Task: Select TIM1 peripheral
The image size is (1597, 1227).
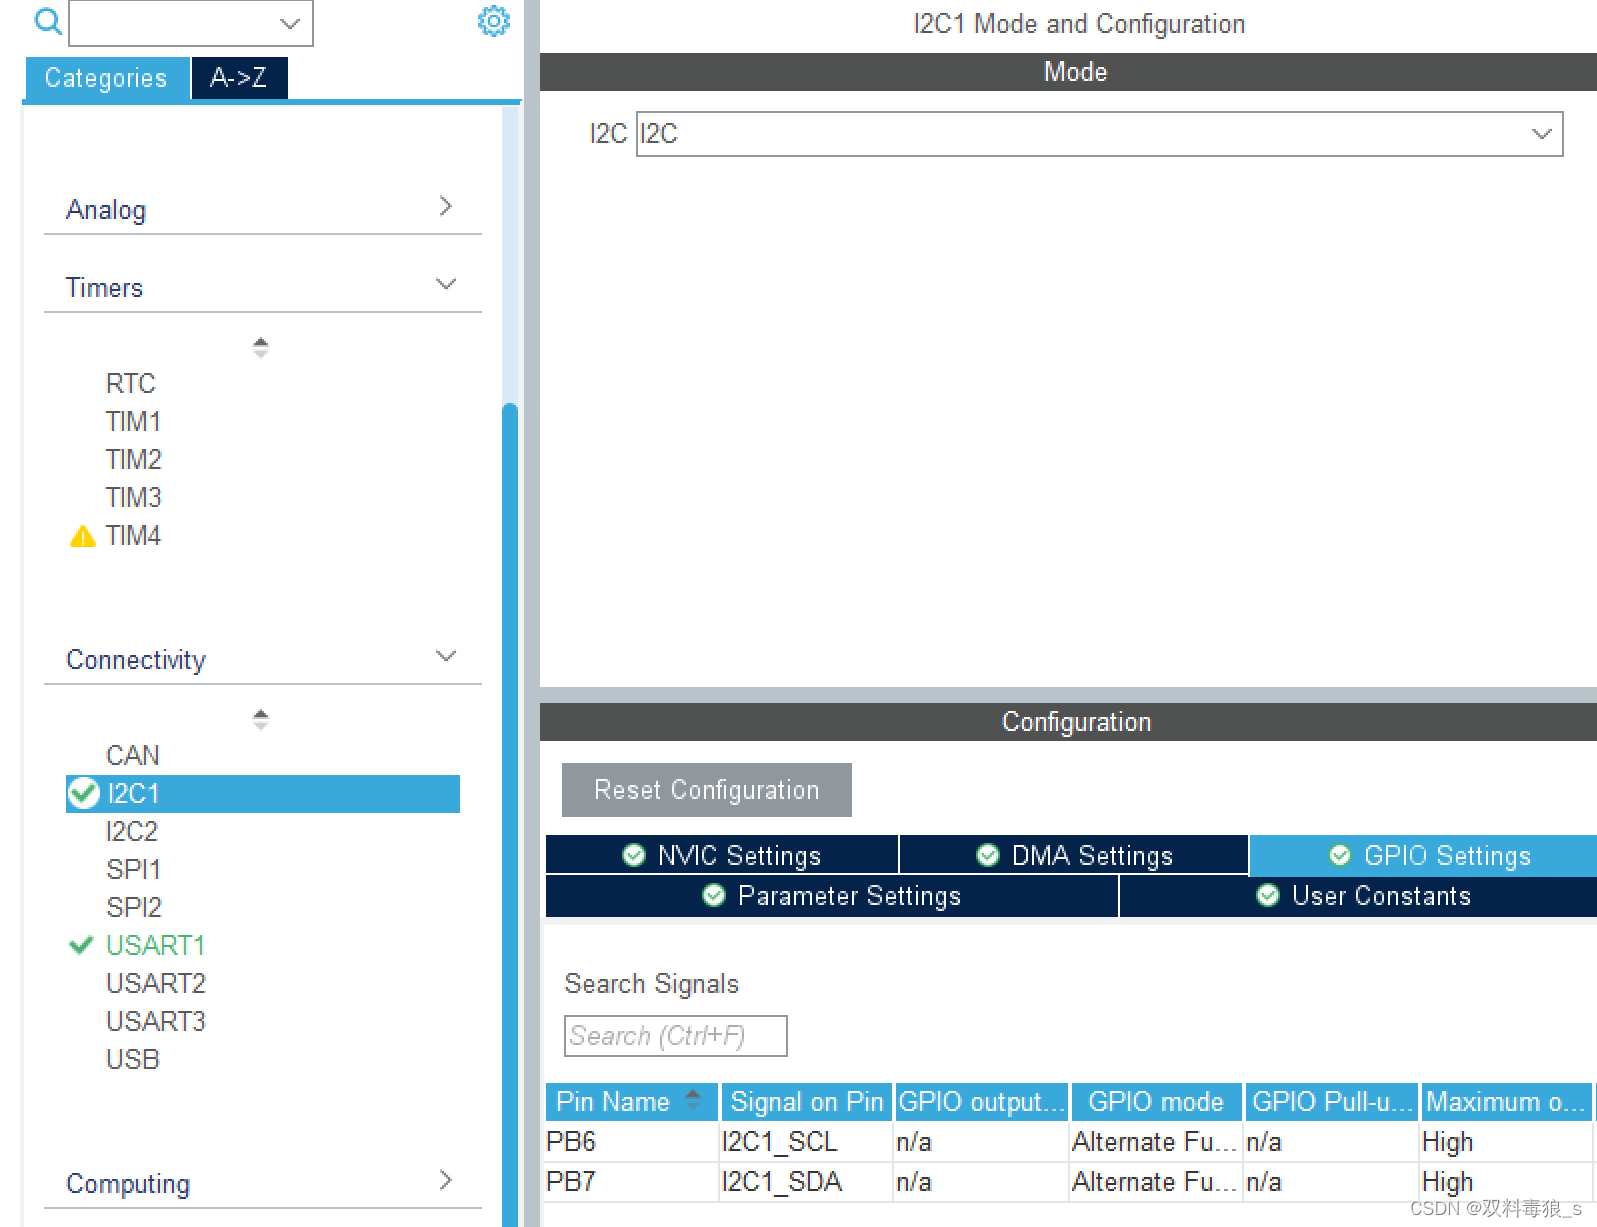Action: [x=134, y=422]
